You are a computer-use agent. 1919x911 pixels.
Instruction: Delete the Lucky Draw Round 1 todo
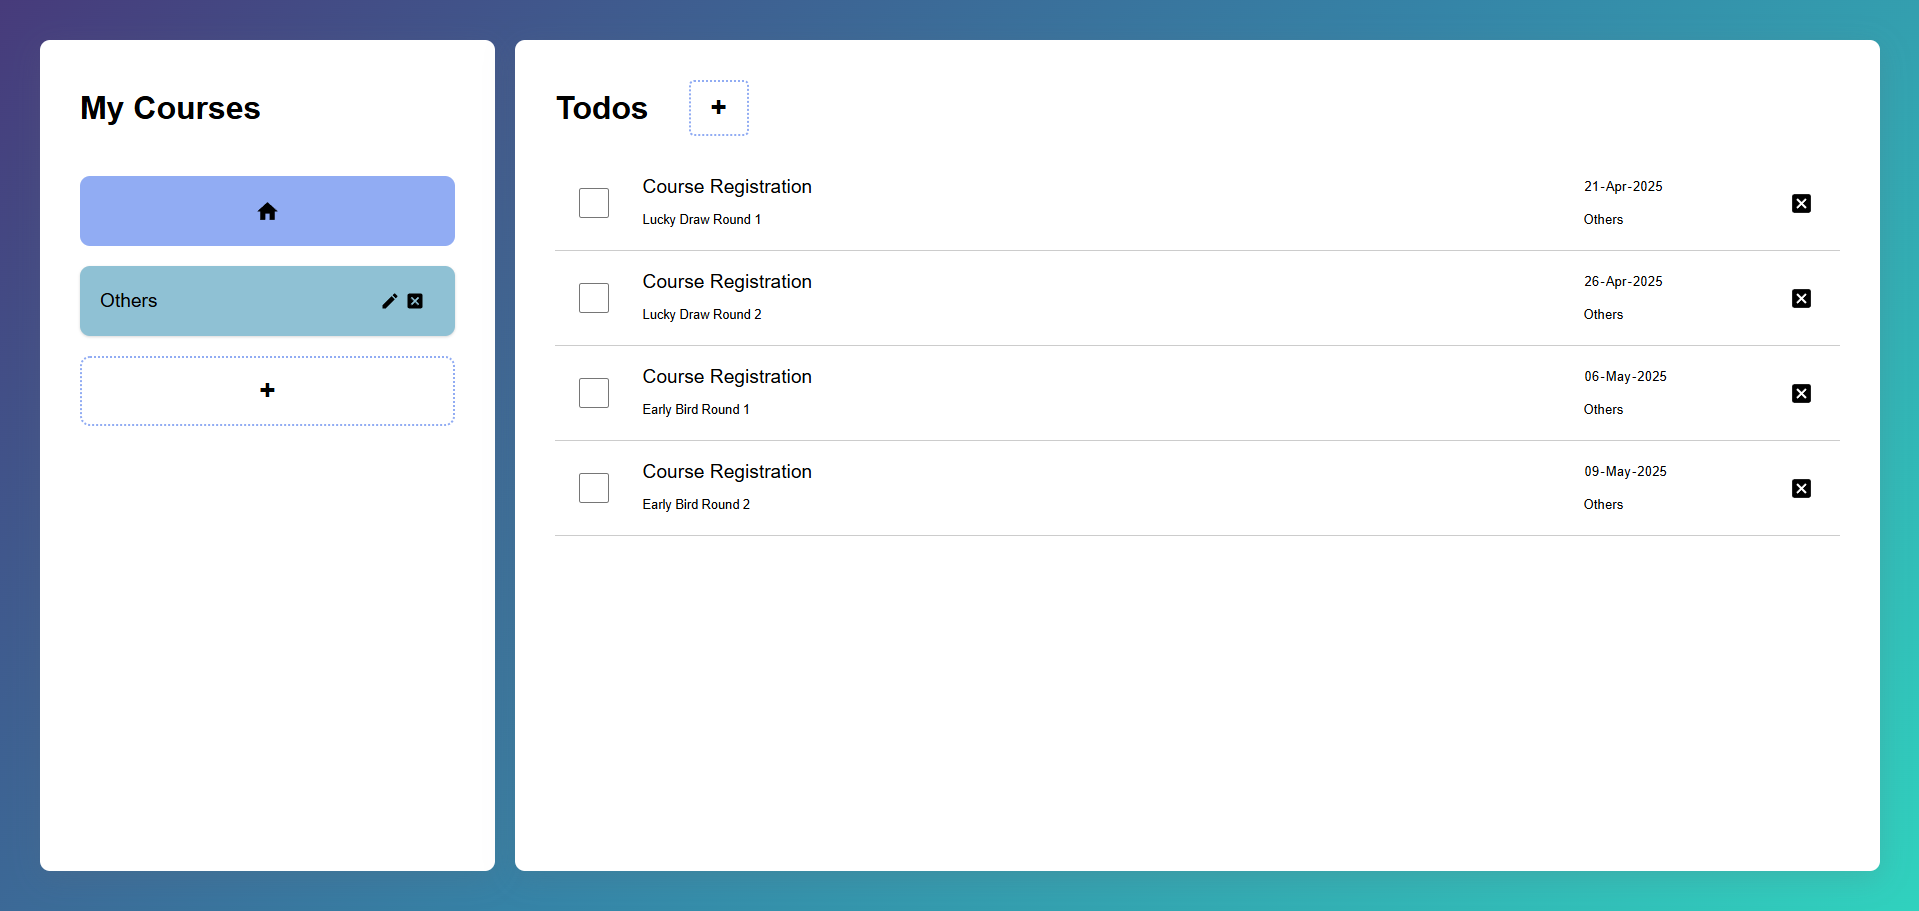pyautogui.click(x=1801, y=204)
